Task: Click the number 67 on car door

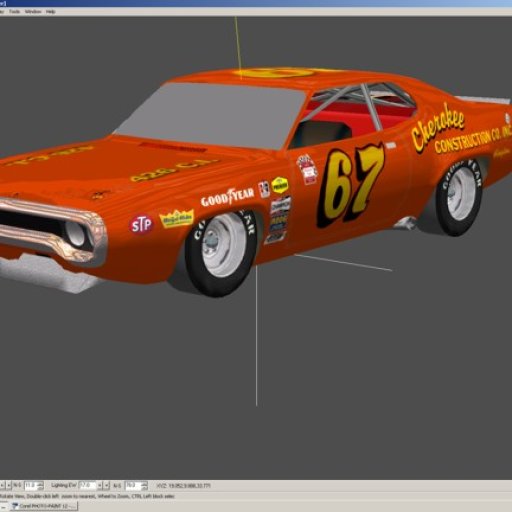Action: (x=349, y=185)
